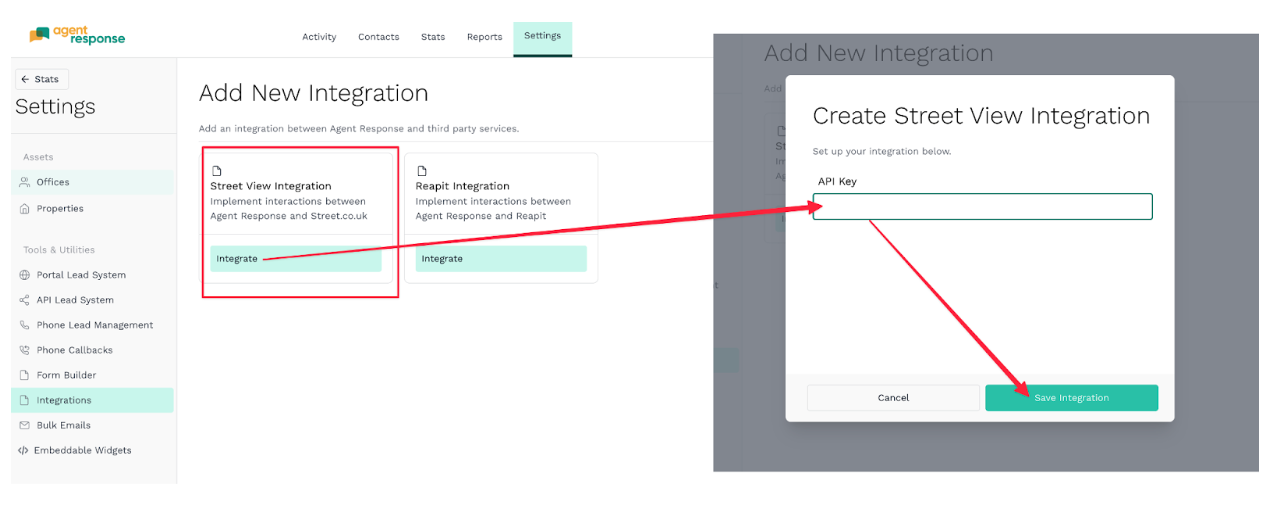The width and height of the screenshot is (1286, 508).
Task: Open the Activity tab
Action: click(x=319, y=37)
